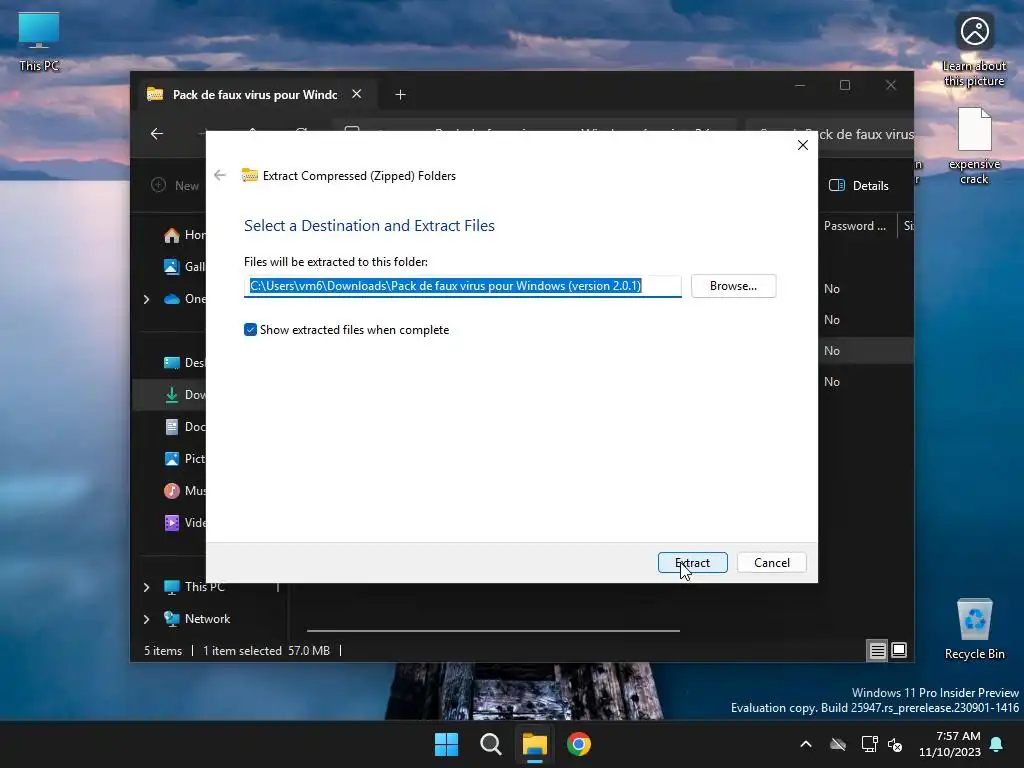Switch Explorer to large thumbnails view

point(899,650)
